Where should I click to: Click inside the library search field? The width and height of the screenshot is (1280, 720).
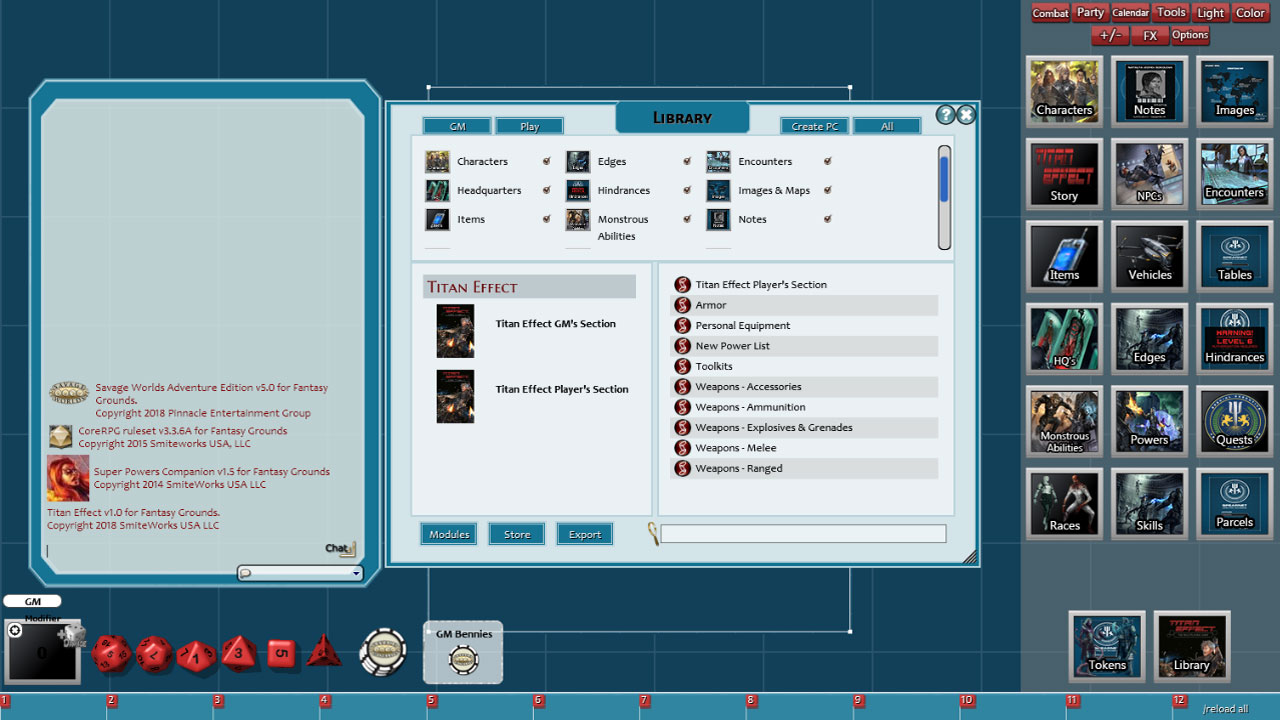tap(800, 533)
